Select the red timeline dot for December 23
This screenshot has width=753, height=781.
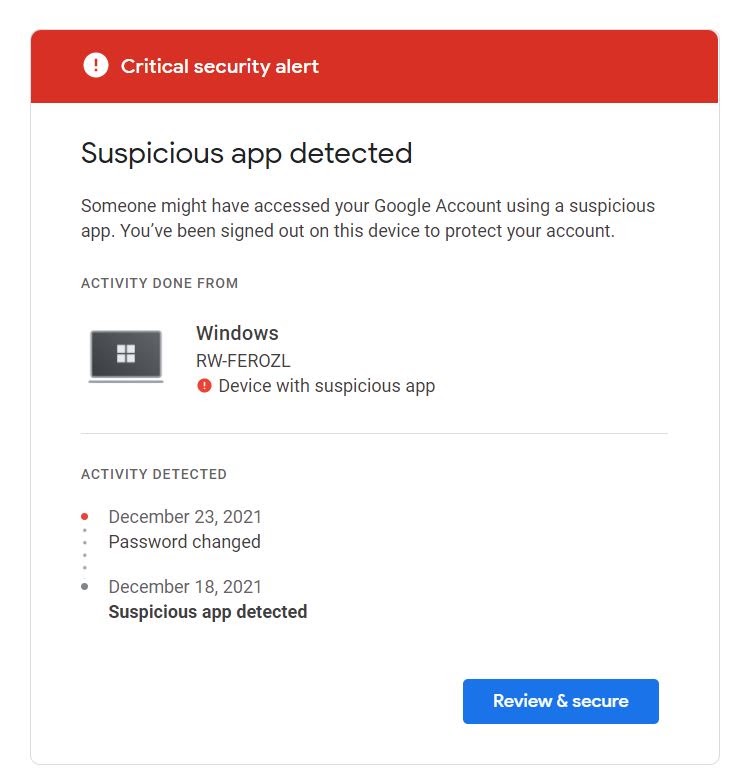click(x=85, y=517)
